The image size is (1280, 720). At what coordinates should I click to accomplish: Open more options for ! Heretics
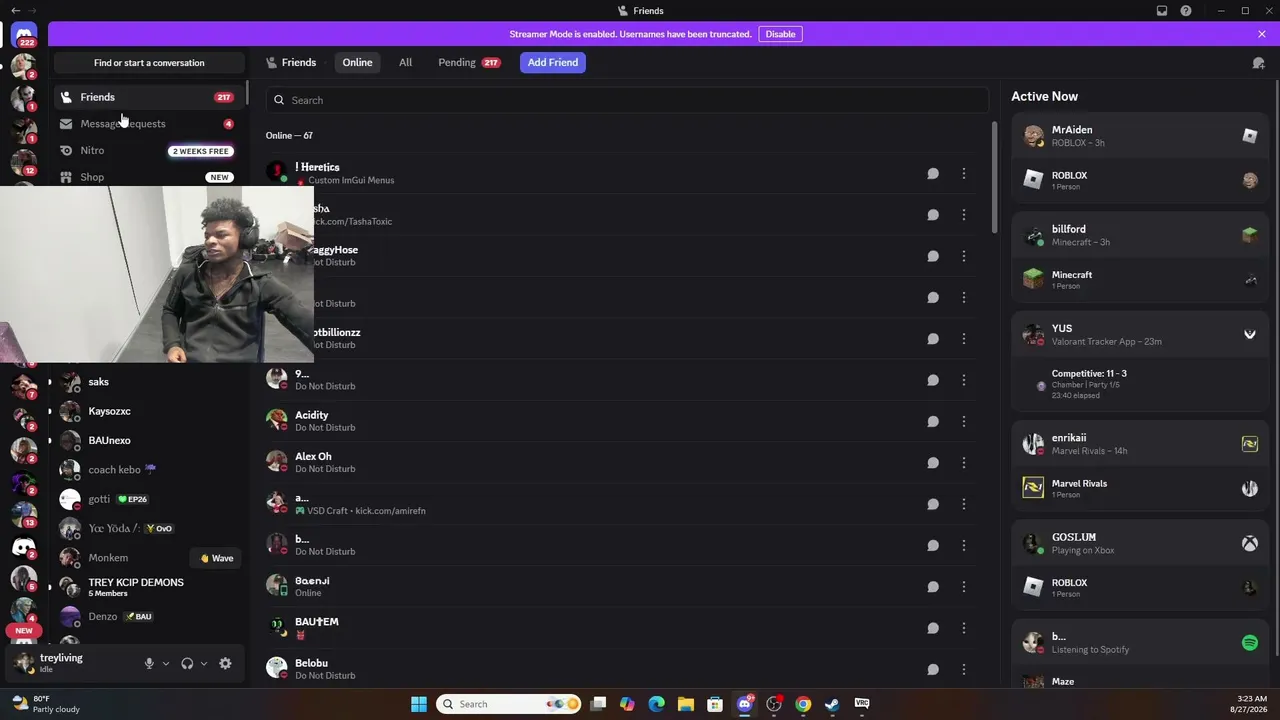pyautogui.click(x=964, y=174)
